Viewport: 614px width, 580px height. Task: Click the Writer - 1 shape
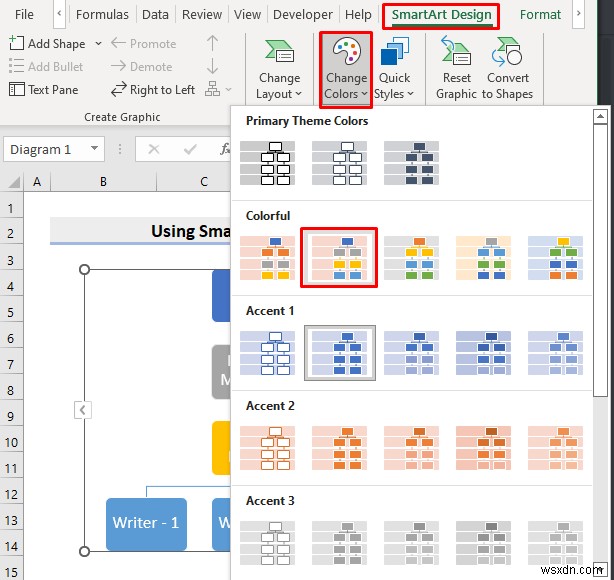[146, 524]
